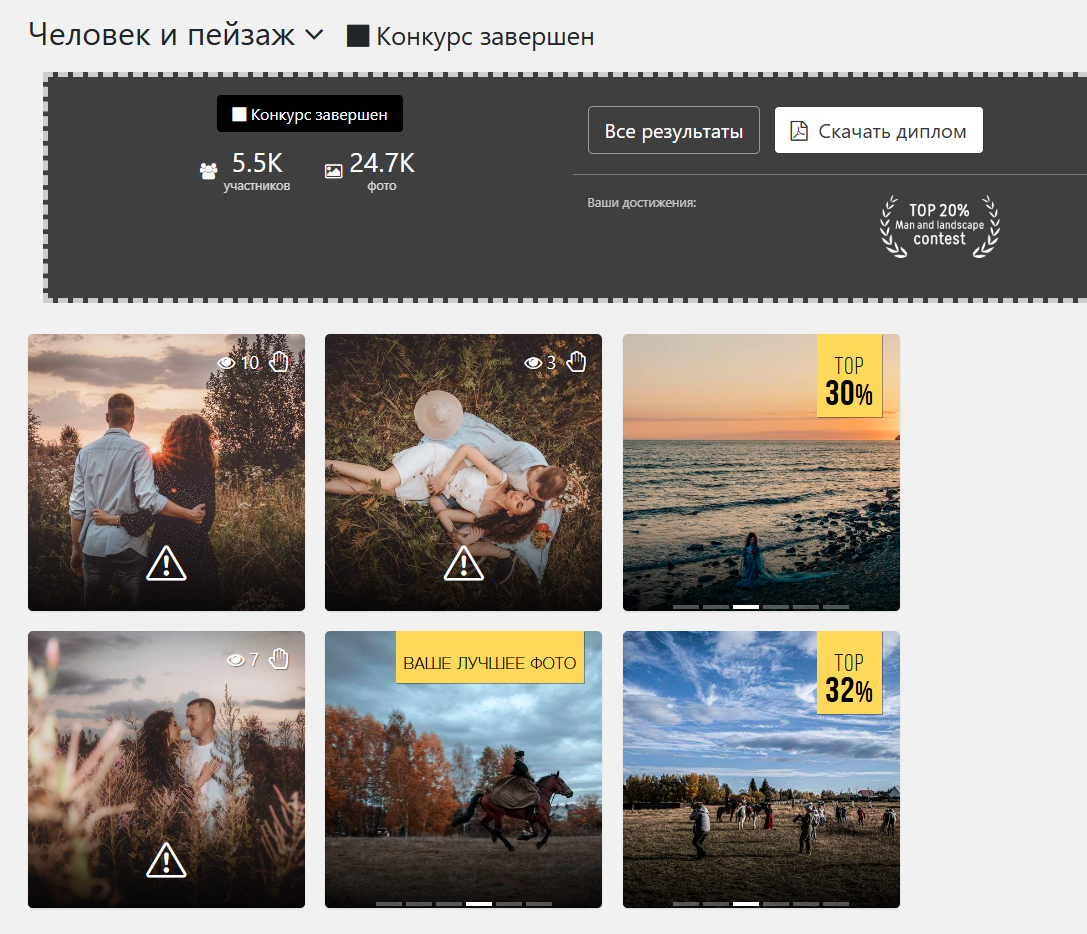Viewport: 1087px width, 934px height.
Task: Click the photo icon beside 24.7K count
Action: tap(331, 168)
